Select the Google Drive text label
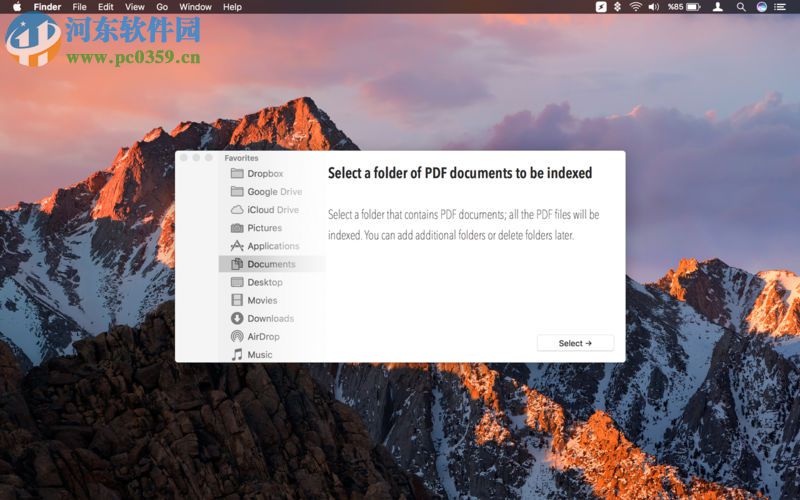Screen dimensions: 800x500 pos(274,191)
